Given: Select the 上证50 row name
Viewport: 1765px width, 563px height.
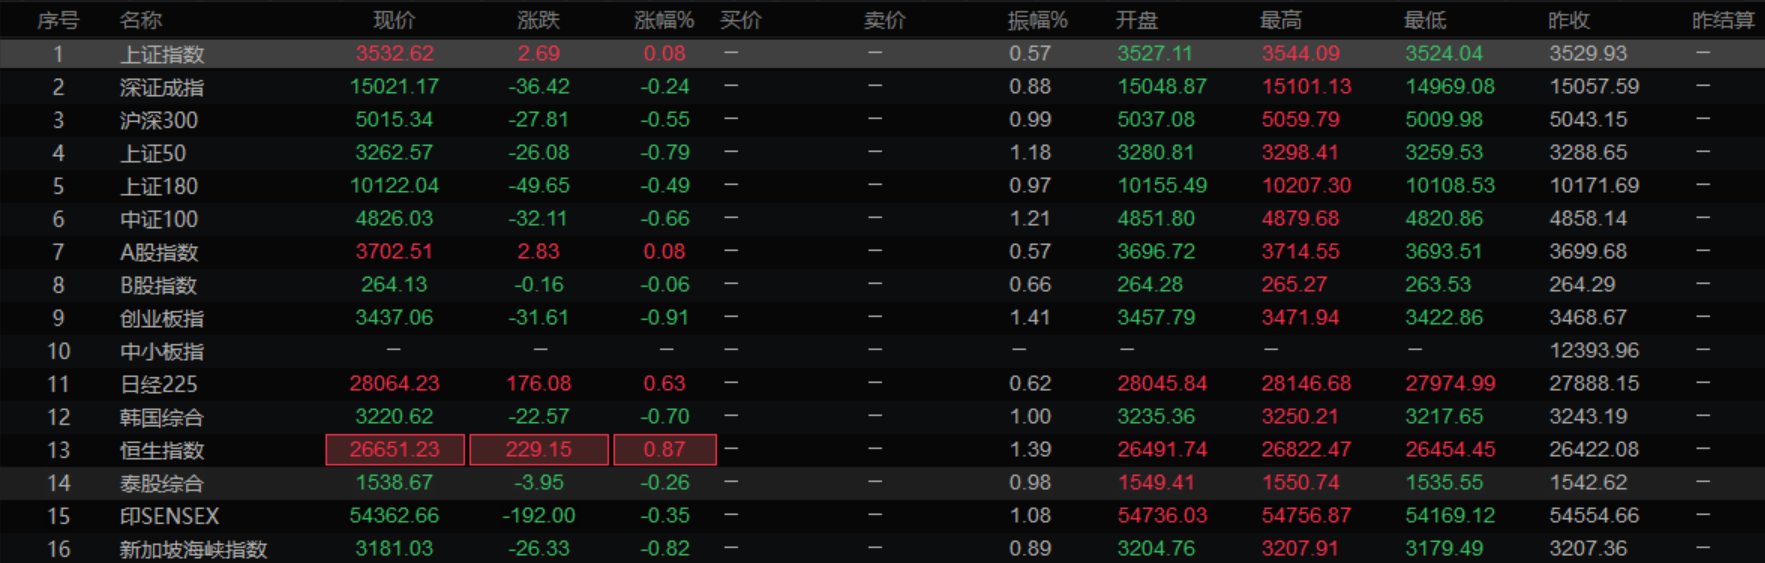Looking at the screenshot, I should click(x=153, y=153).
